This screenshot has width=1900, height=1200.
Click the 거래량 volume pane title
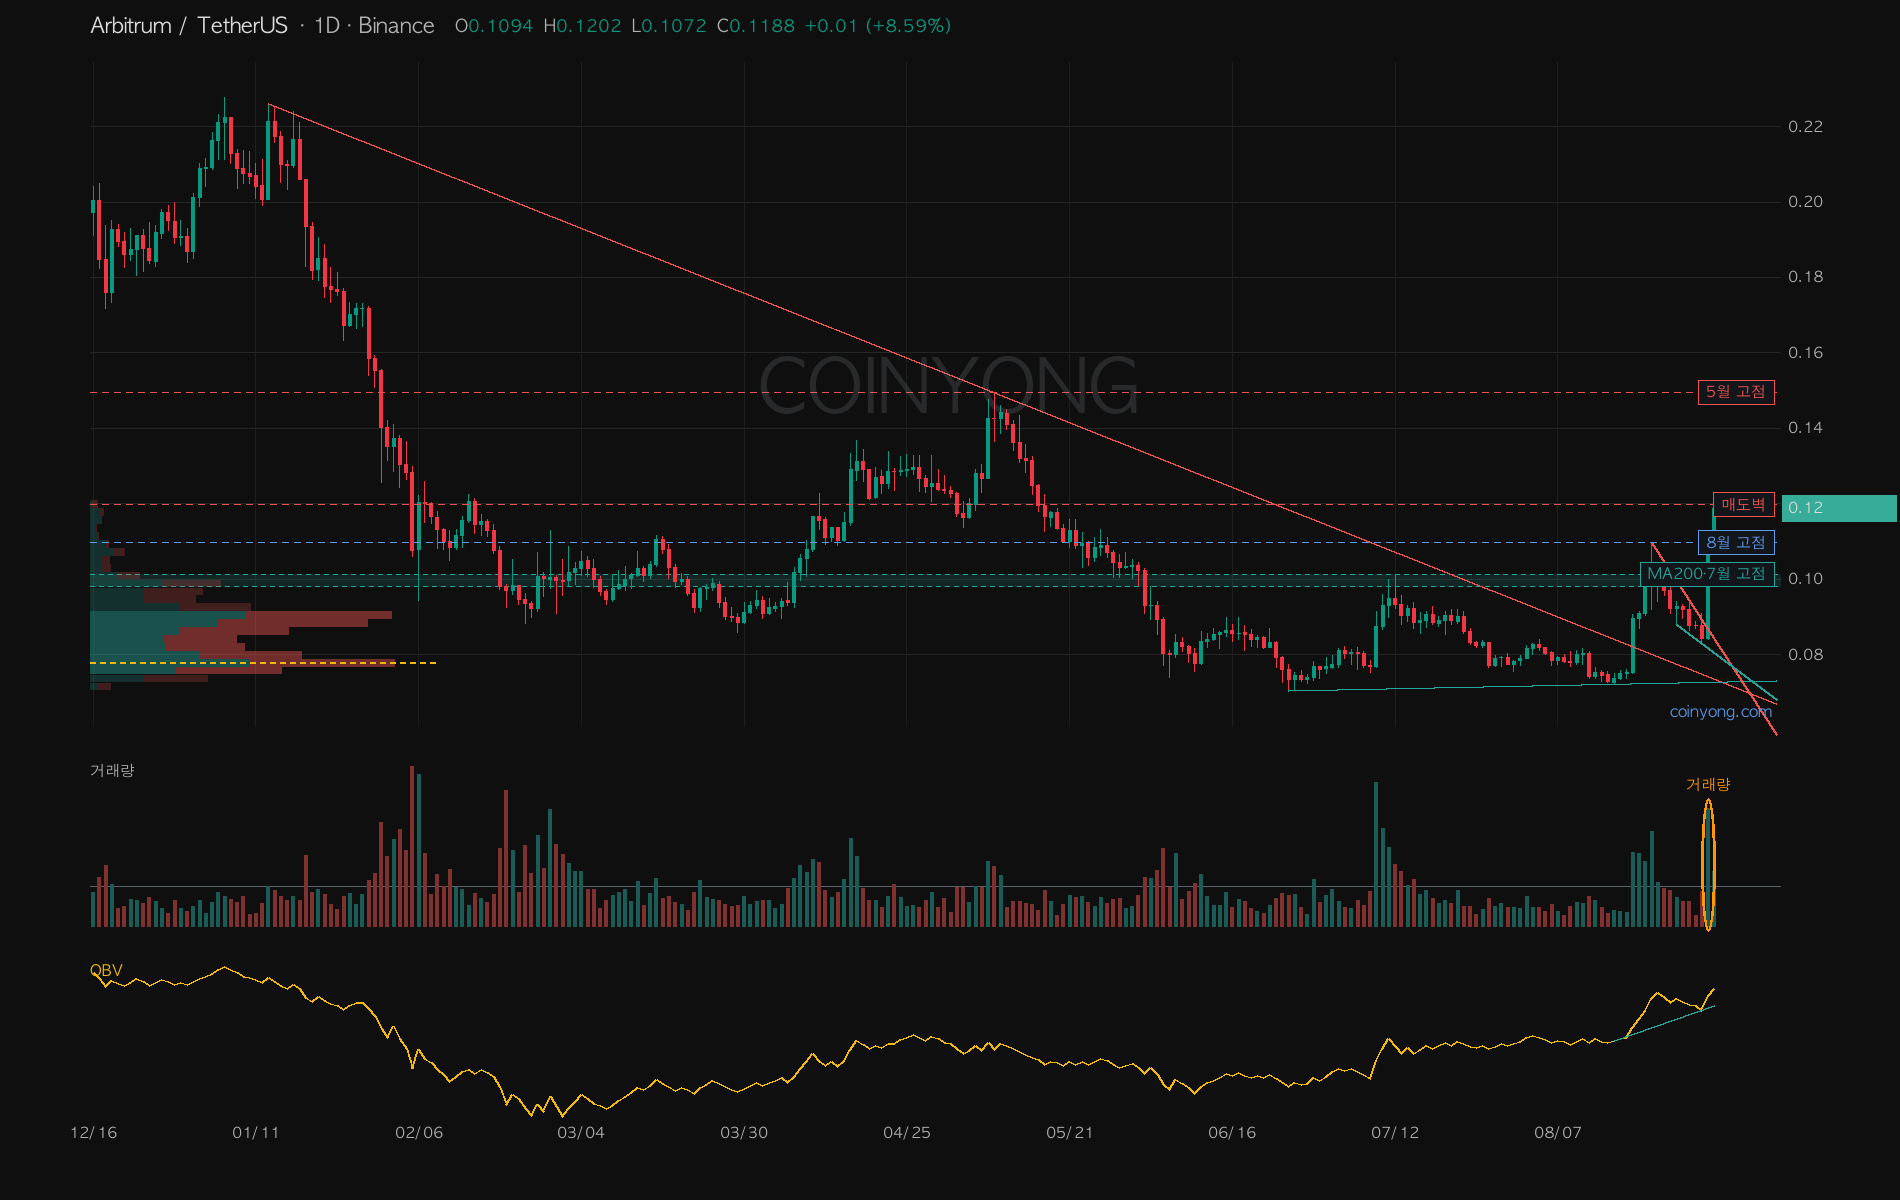pyautogui.click(x=112, y=770)
